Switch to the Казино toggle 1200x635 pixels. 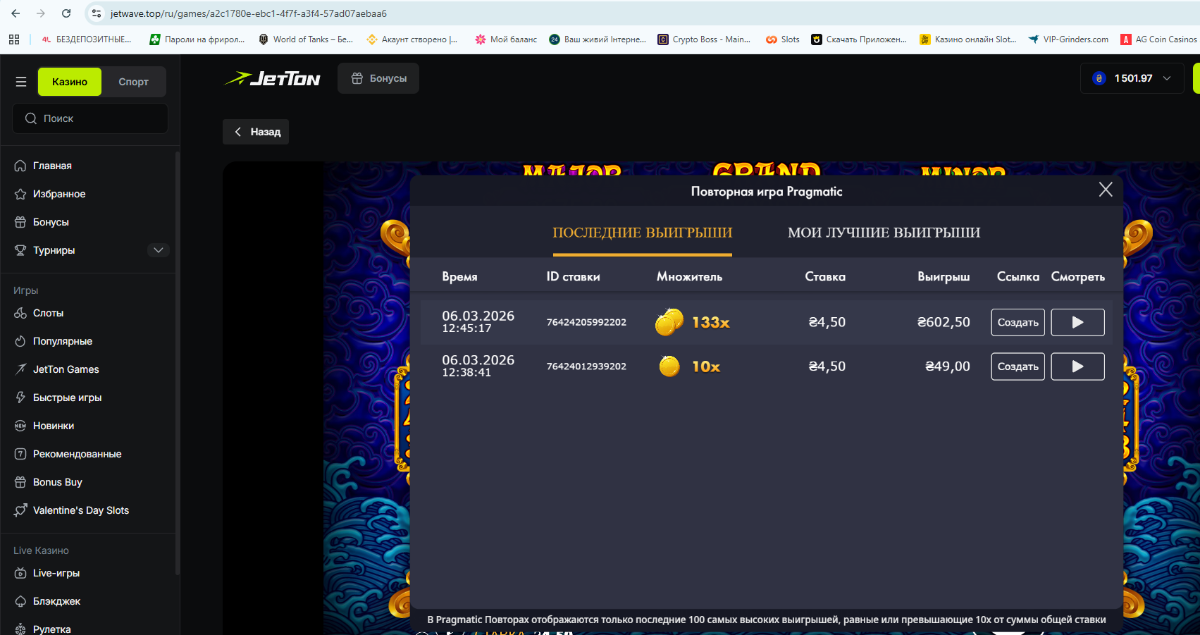coord(69,82)
